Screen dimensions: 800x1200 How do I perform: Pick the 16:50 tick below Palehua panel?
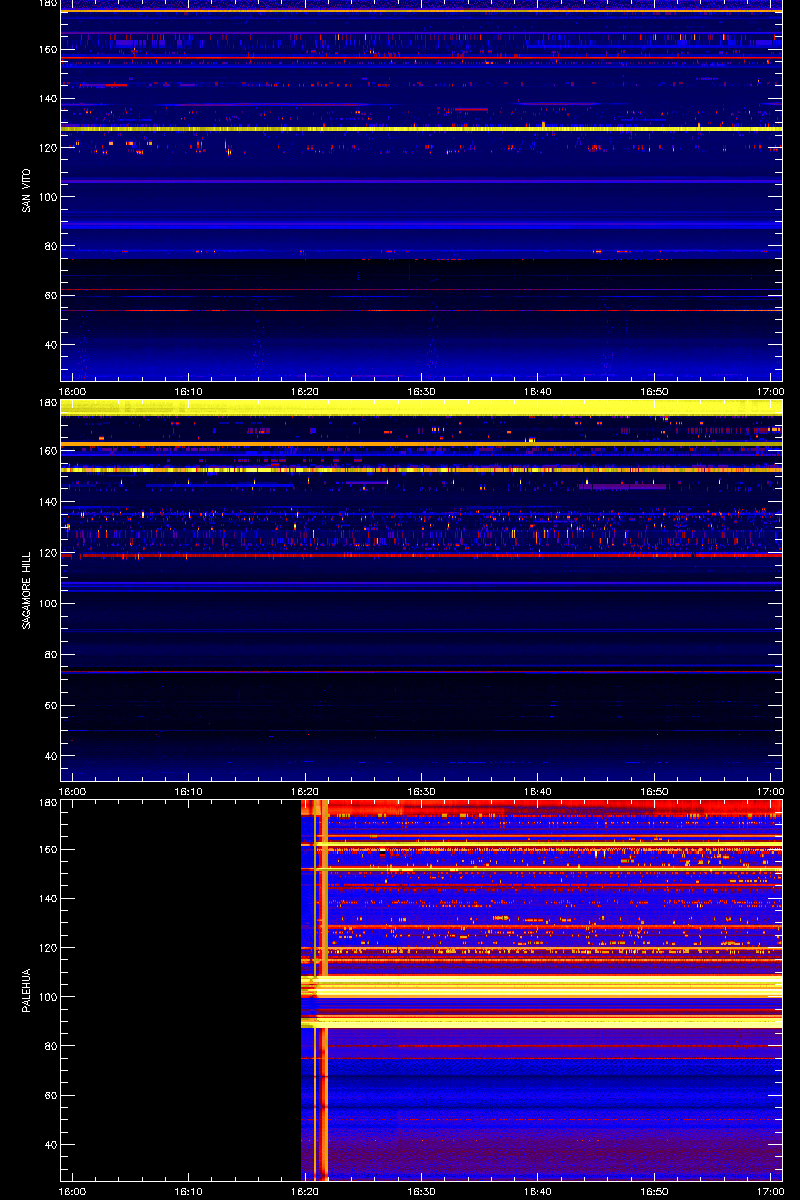point(655,1191)
